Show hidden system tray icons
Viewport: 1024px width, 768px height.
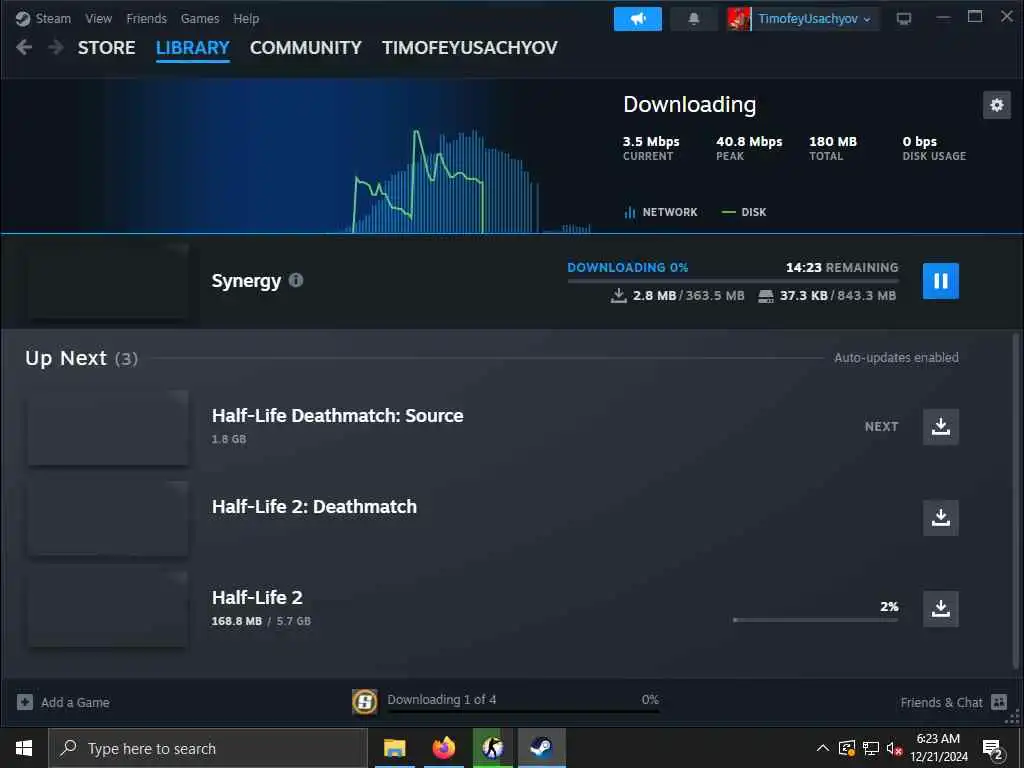pos(823,748)
